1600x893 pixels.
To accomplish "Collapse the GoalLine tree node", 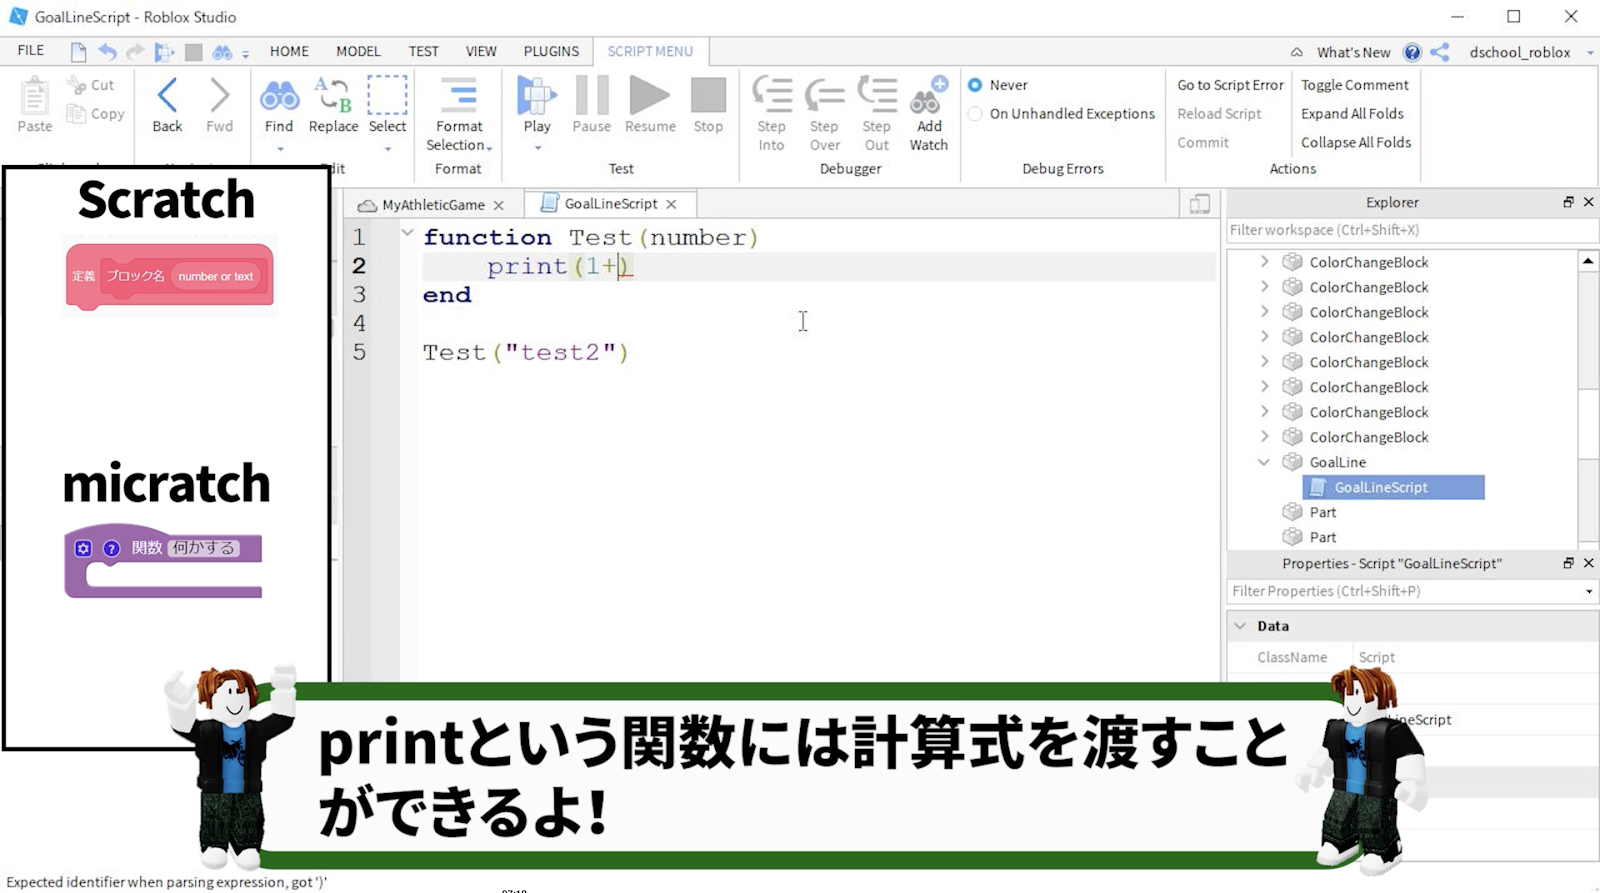I will point(1264,462).
